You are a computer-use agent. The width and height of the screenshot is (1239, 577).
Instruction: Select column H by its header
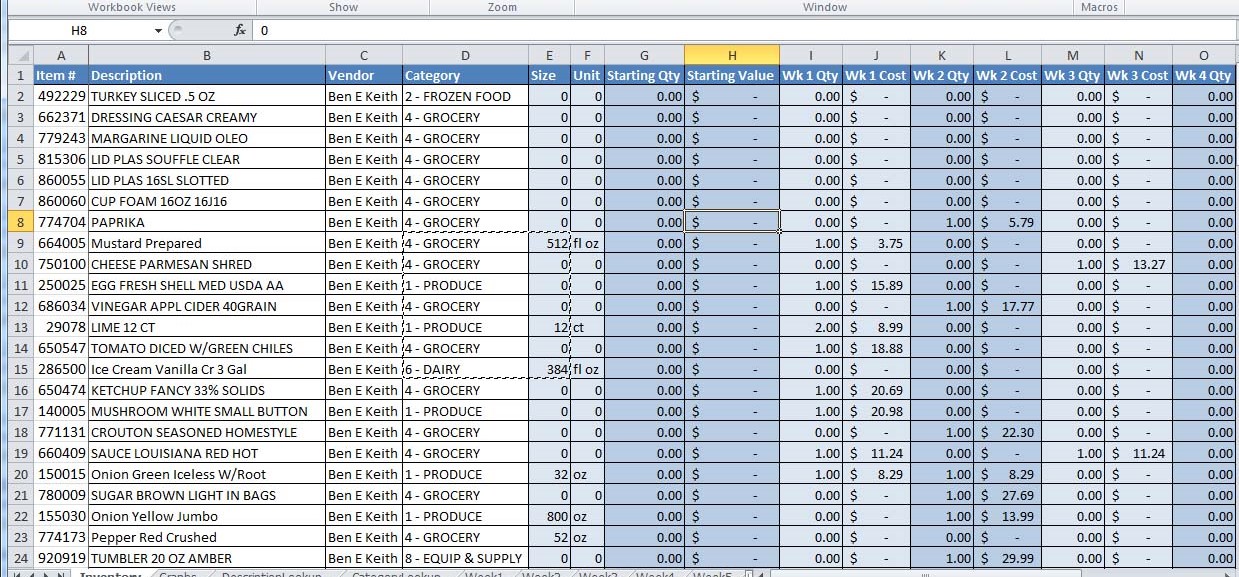(x=732, y=54)
